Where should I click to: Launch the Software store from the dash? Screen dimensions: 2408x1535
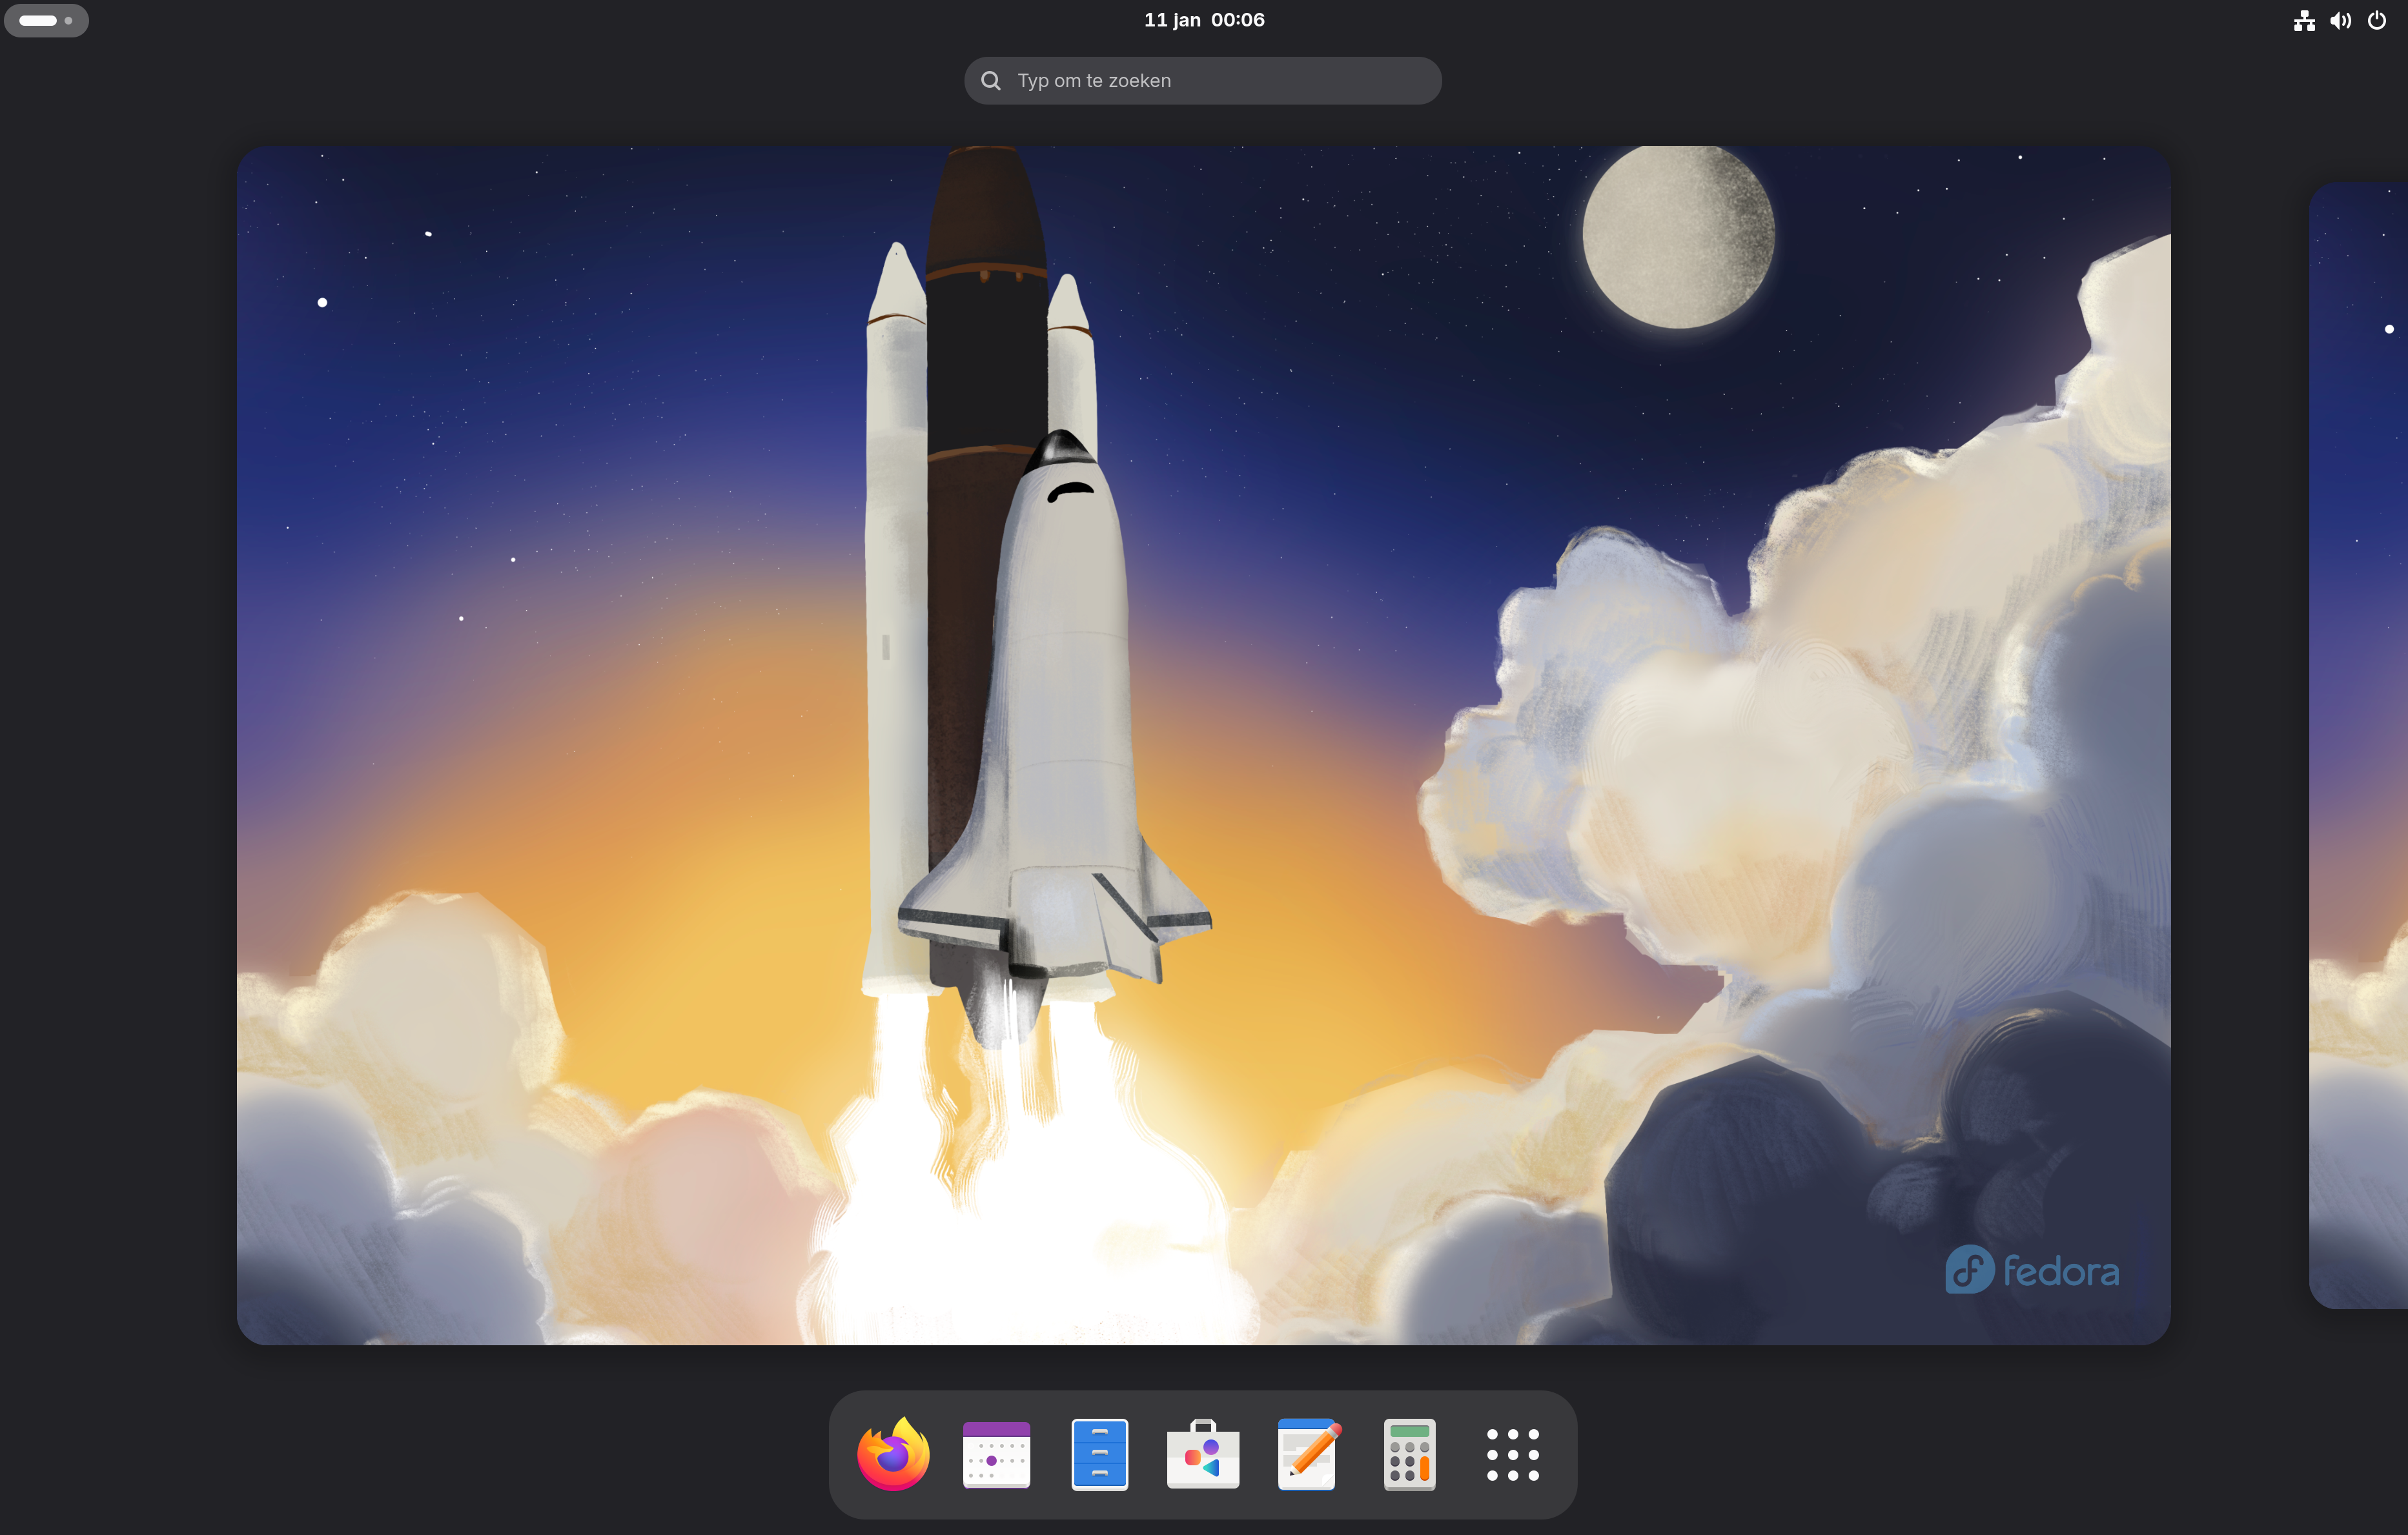tap(1203, 1454)
